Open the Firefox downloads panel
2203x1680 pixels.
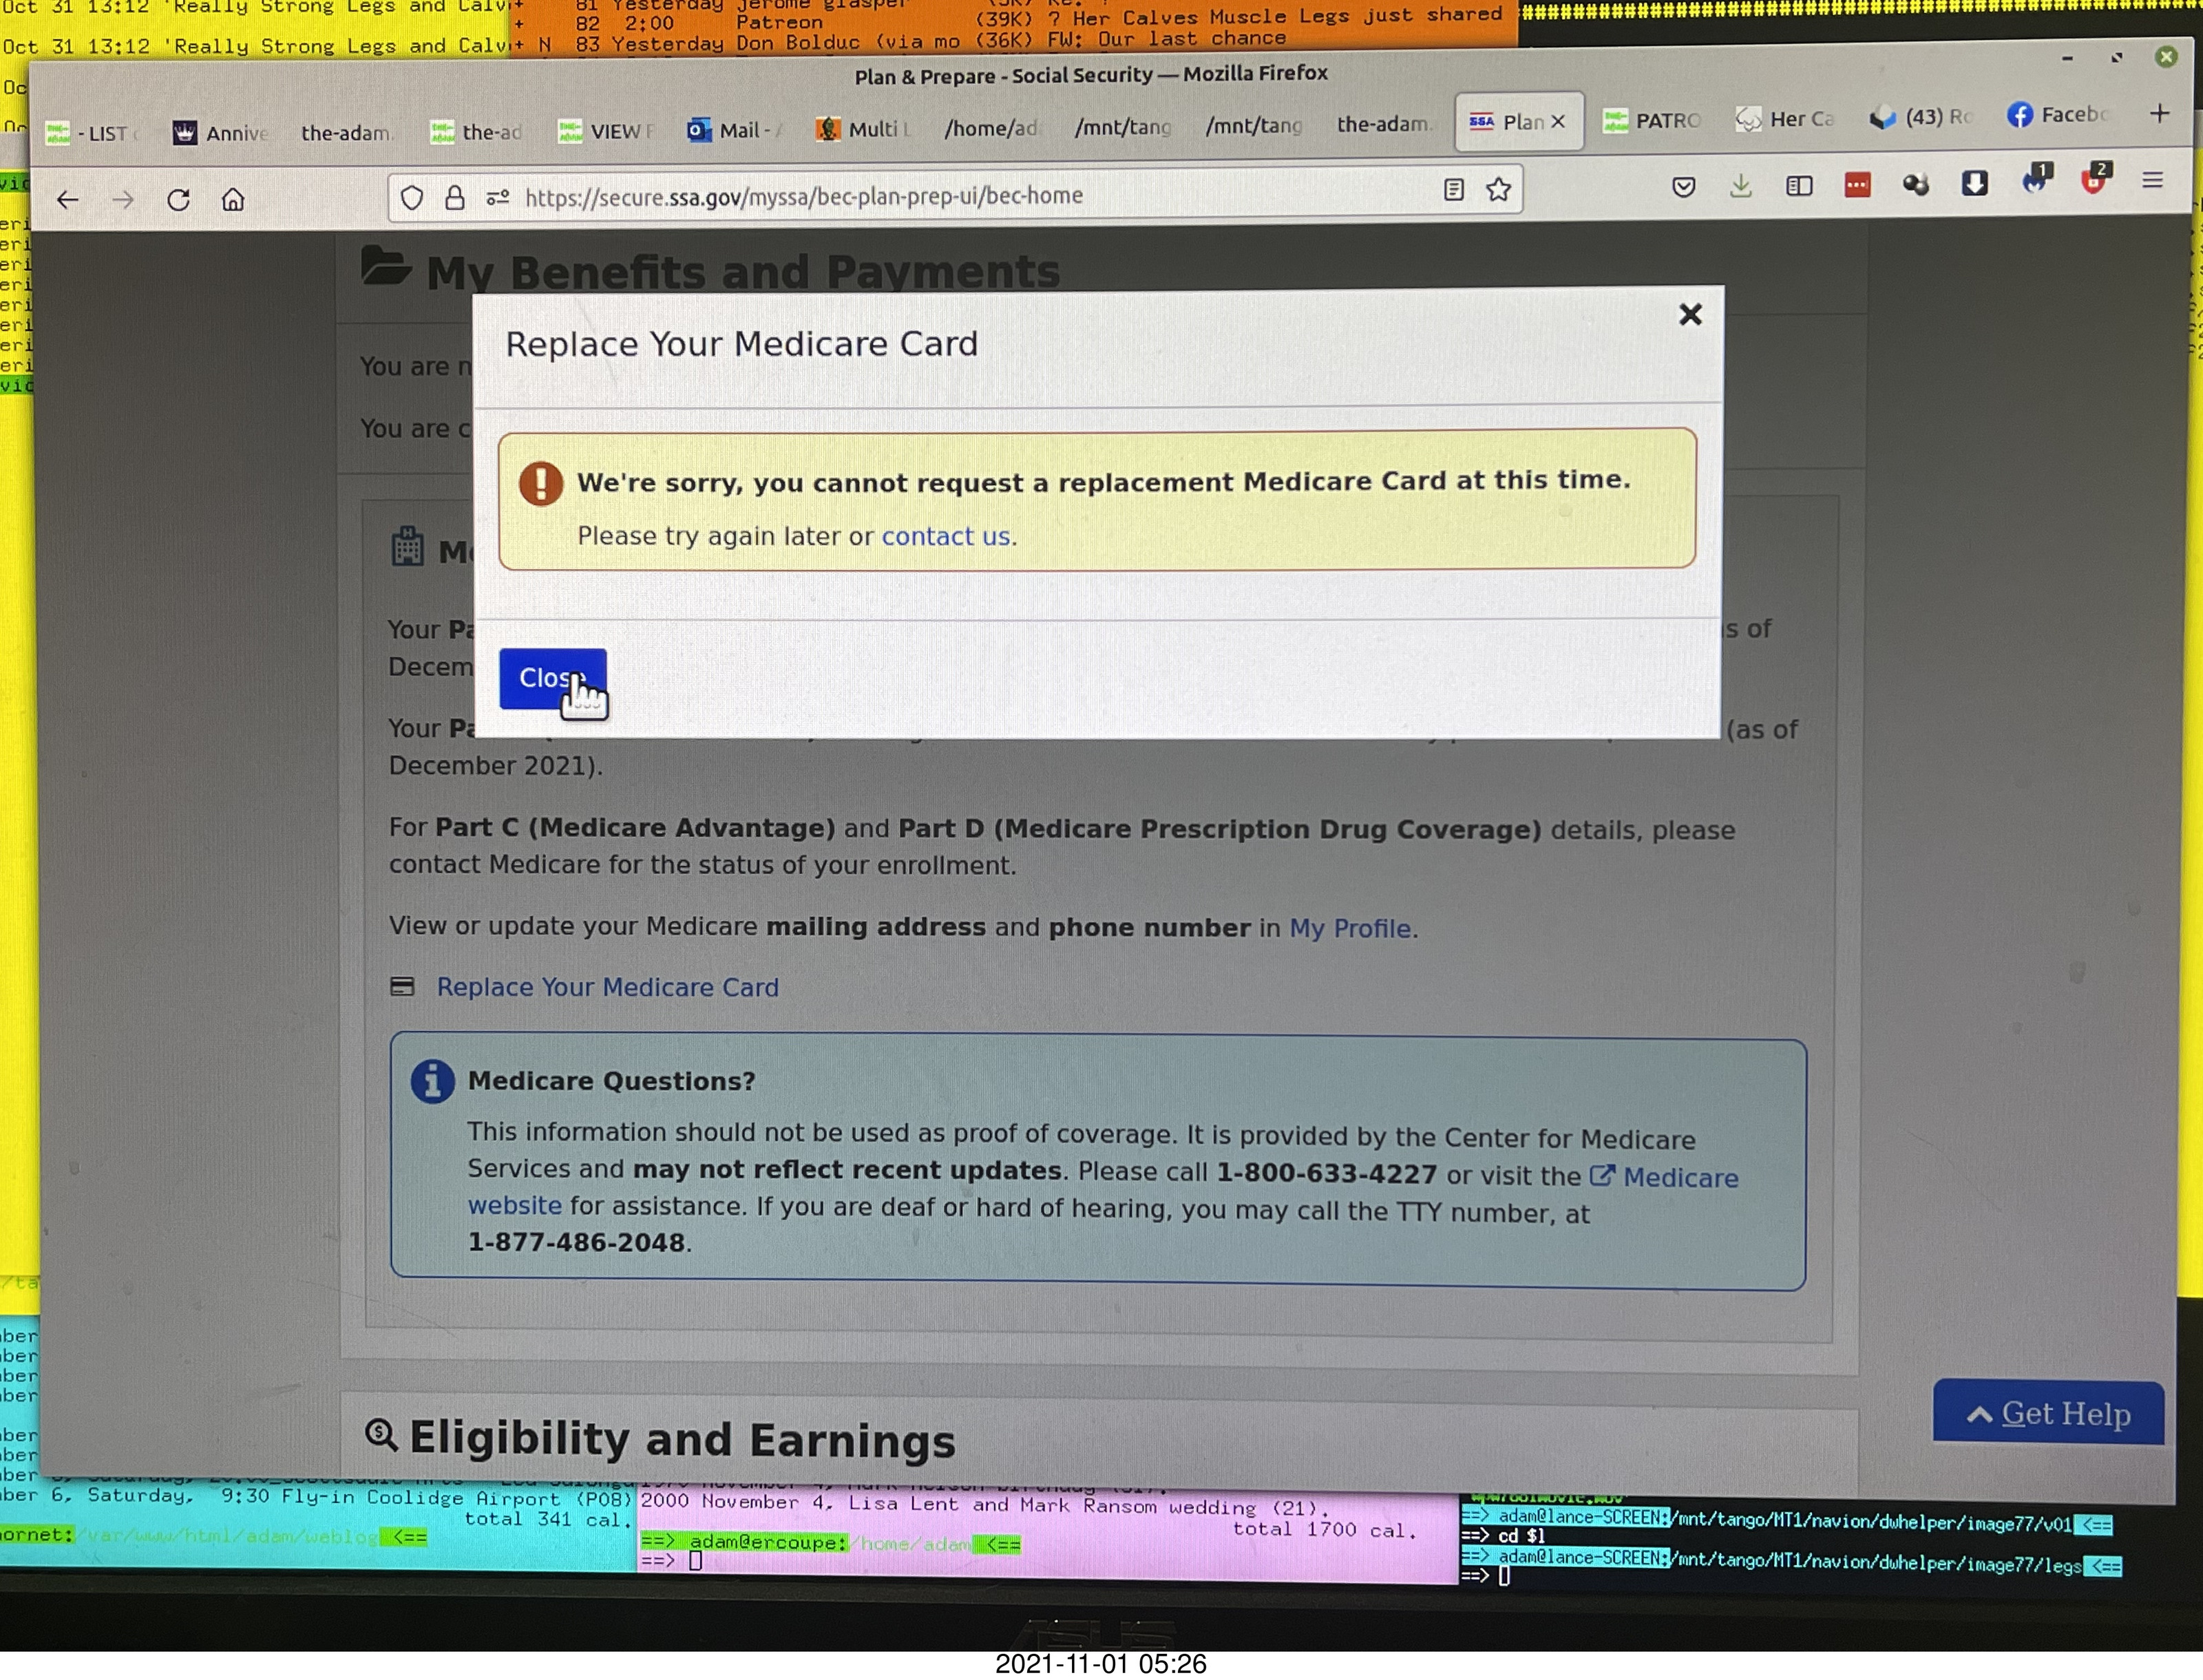1740,186
